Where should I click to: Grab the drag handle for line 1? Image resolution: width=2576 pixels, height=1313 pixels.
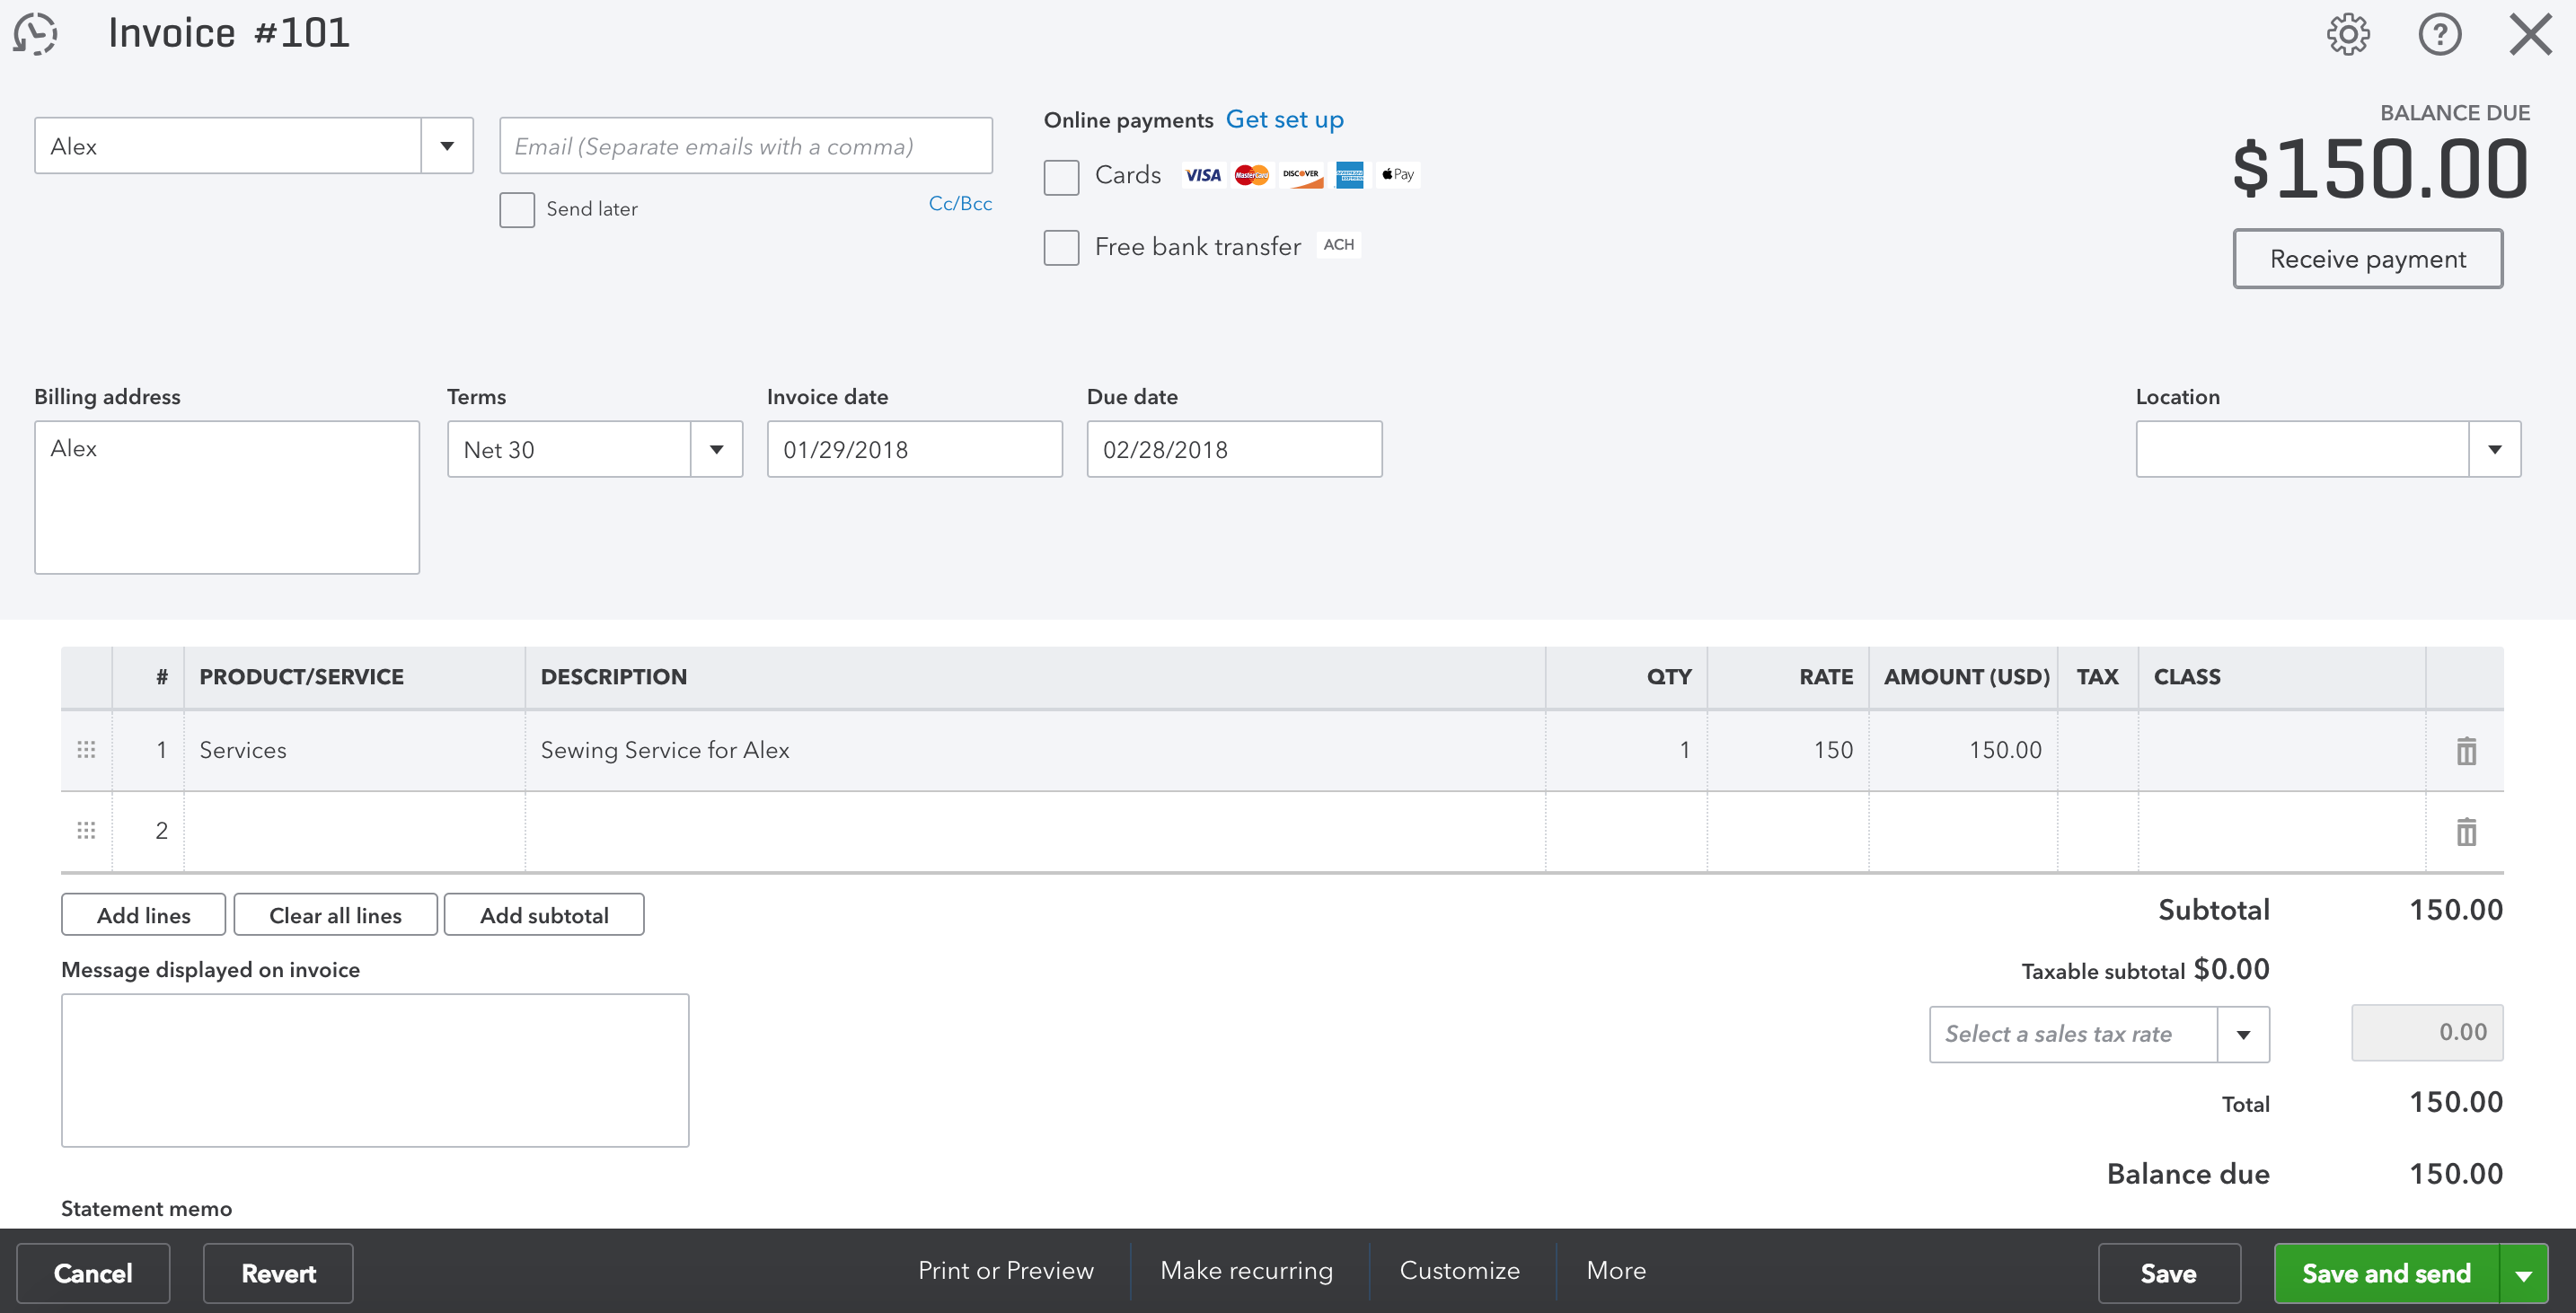[86, 750]
